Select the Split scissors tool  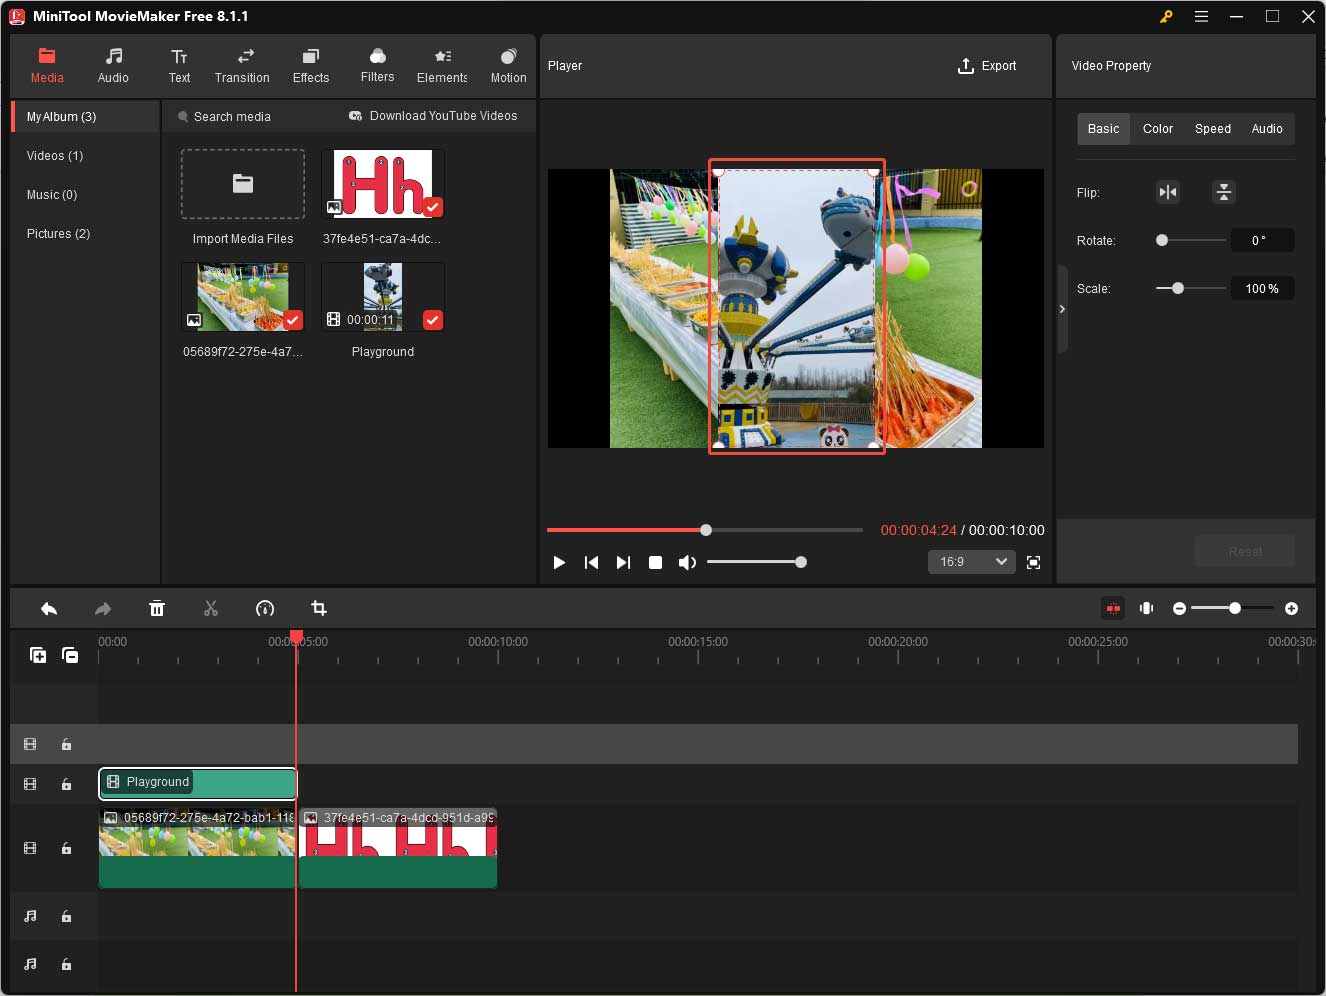click(x=211, y=608)
